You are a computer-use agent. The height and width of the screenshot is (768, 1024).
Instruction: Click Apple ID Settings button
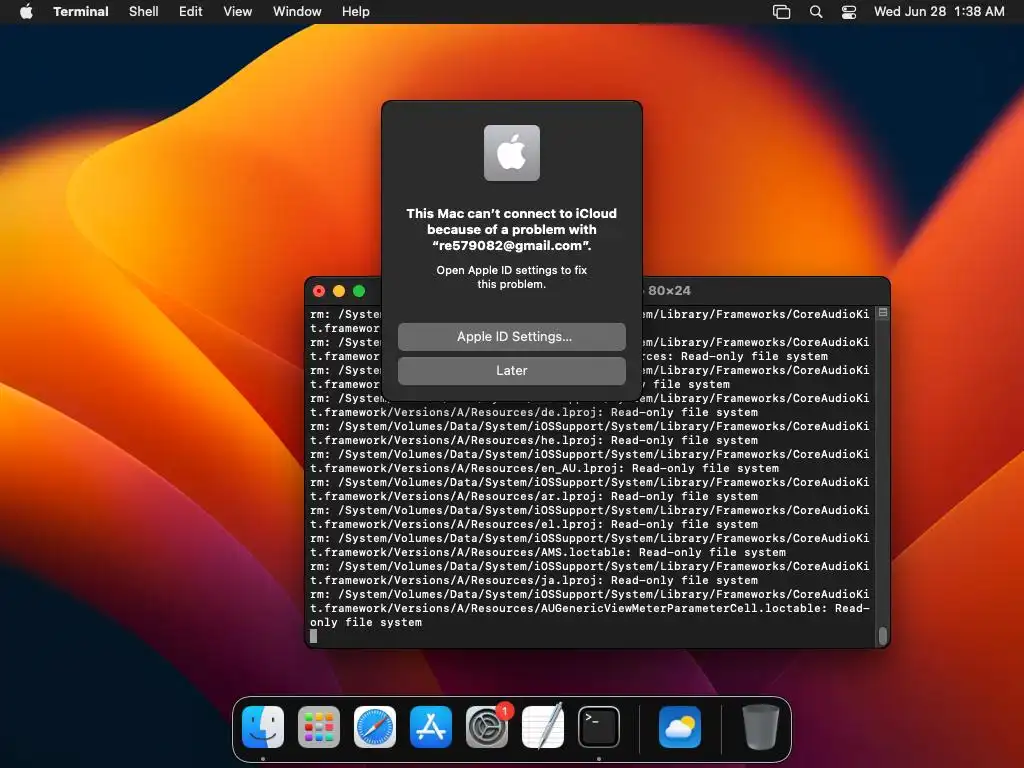(511, 336)
